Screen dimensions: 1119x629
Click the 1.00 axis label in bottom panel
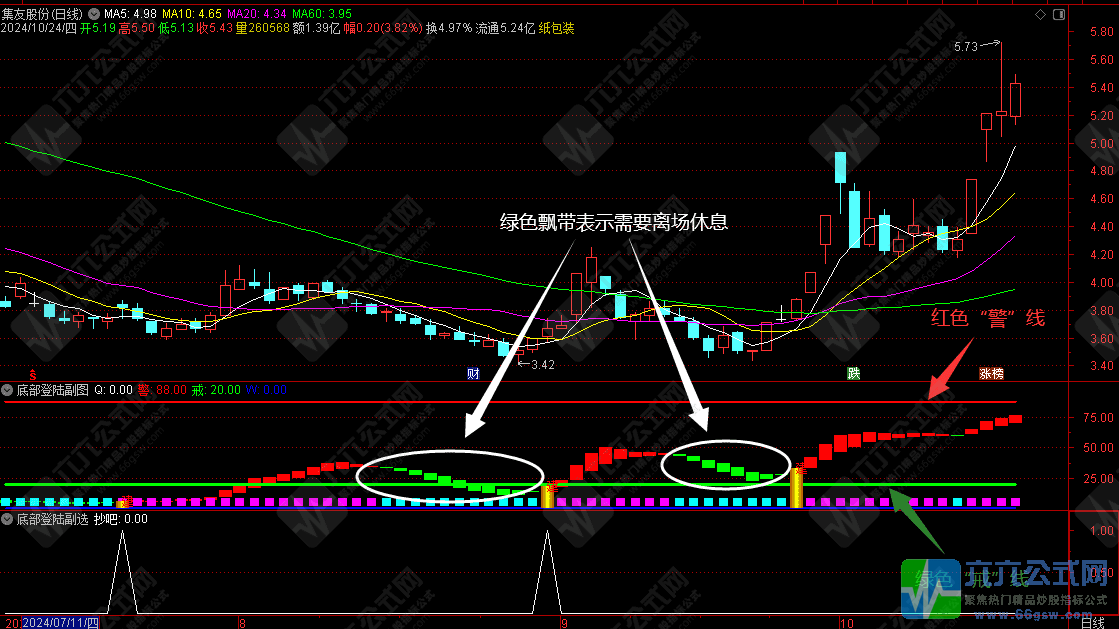(x=1102, y=531)
